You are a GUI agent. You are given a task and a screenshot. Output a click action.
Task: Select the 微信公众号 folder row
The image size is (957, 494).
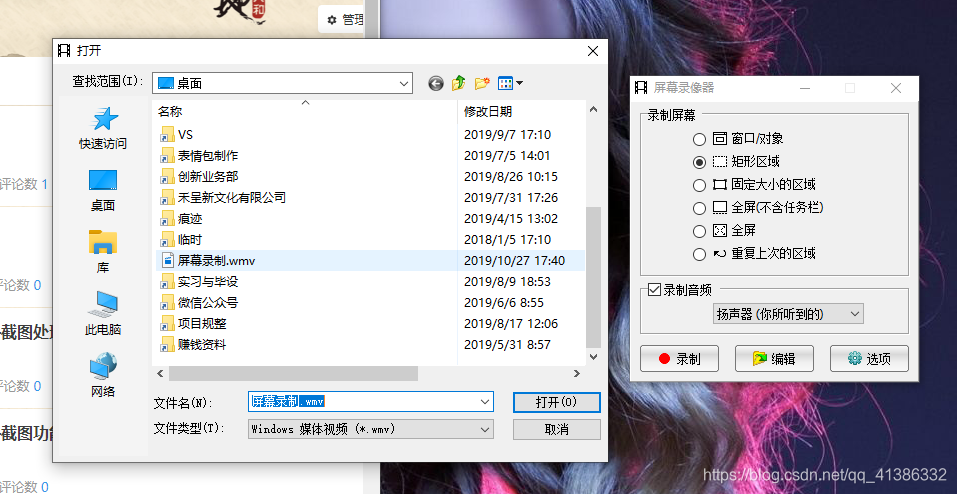click(368, 303)
